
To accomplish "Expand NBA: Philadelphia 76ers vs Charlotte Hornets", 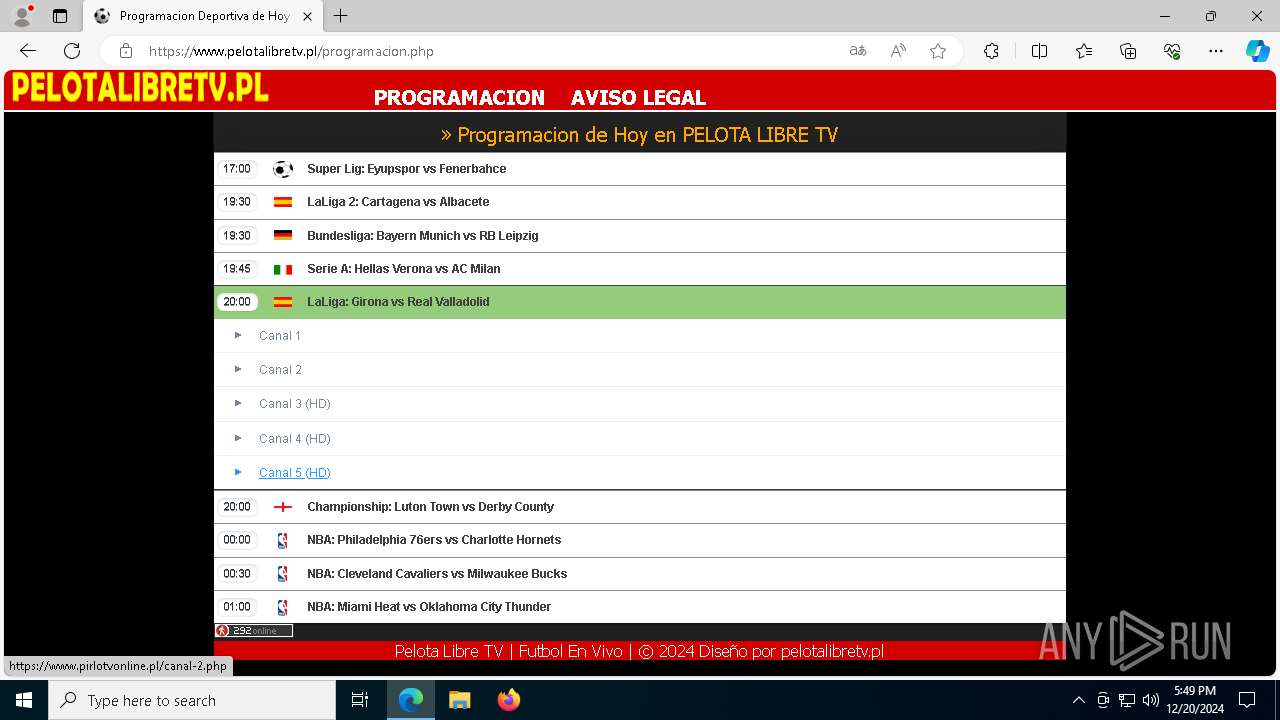I will tap(640, 540).
